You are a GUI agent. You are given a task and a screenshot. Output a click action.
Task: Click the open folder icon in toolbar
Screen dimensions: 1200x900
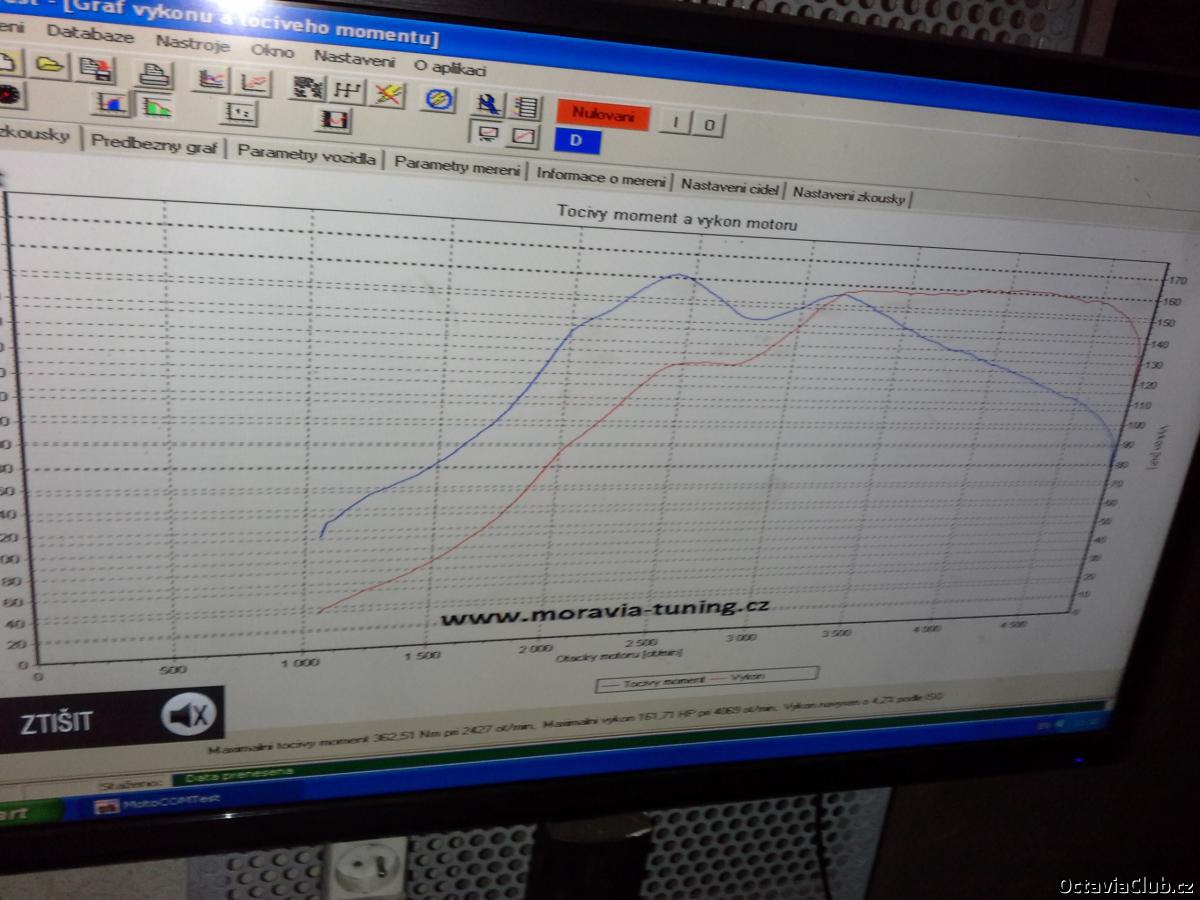(48, 65)
